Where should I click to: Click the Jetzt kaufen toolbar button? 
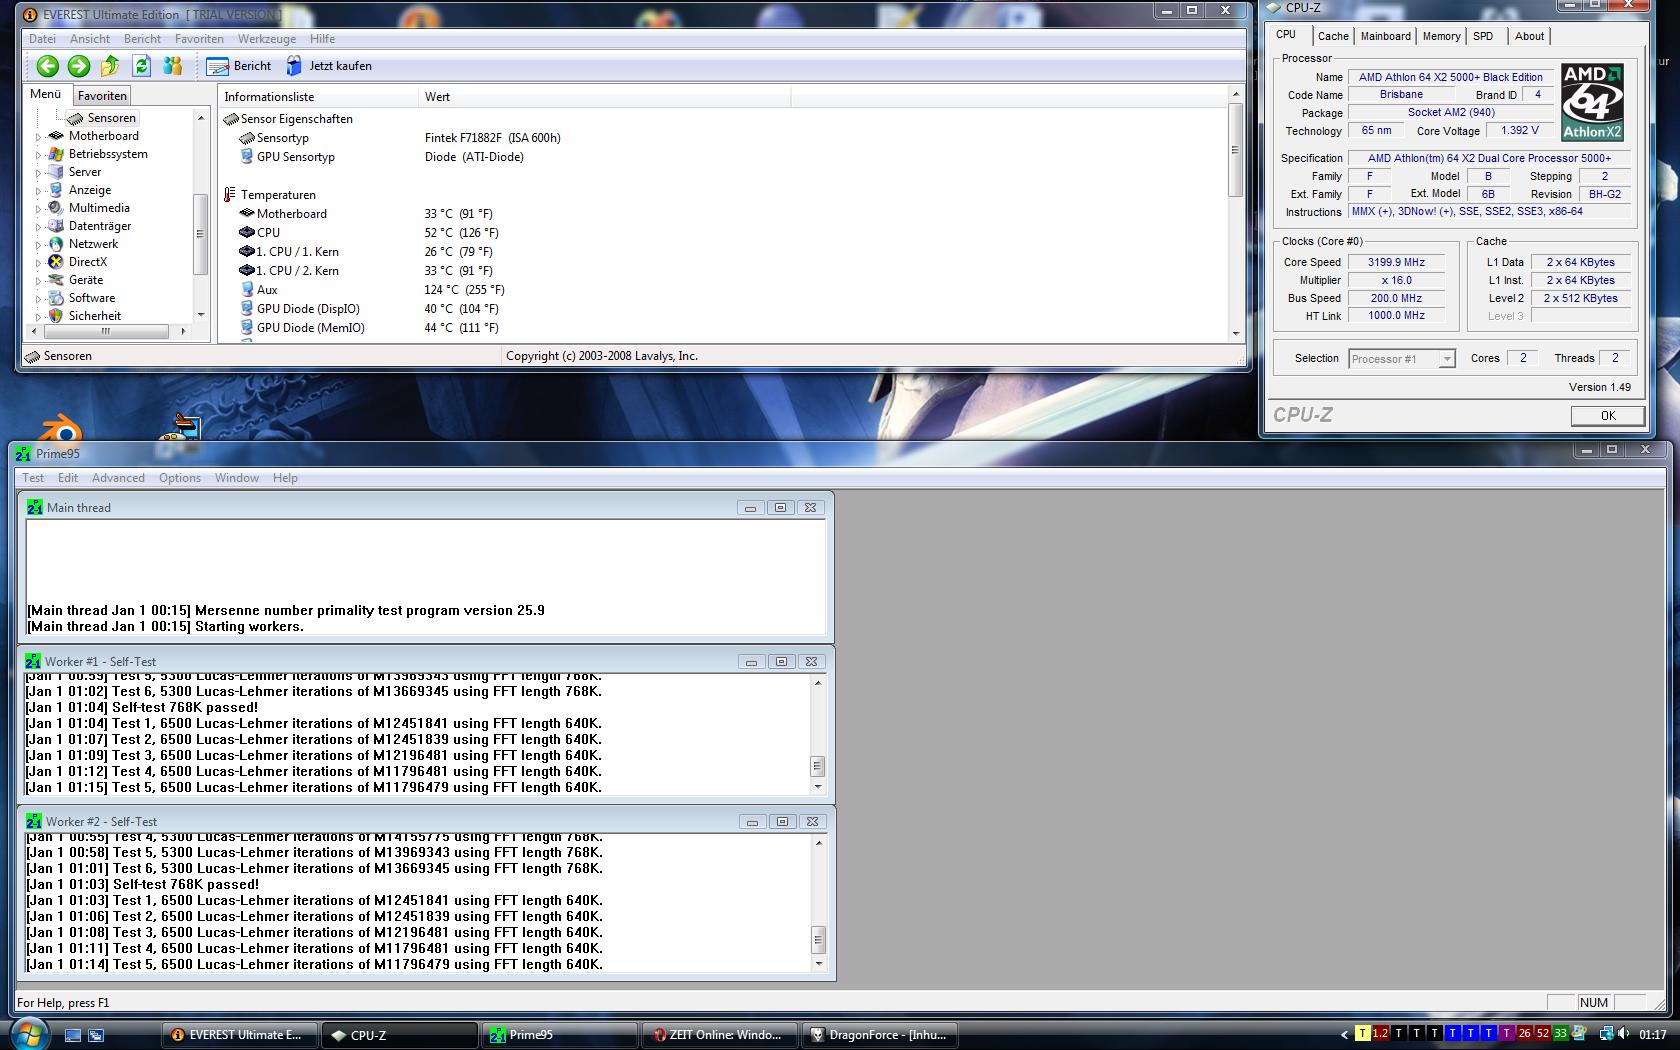pyautogui.click(x=329, y=66)
